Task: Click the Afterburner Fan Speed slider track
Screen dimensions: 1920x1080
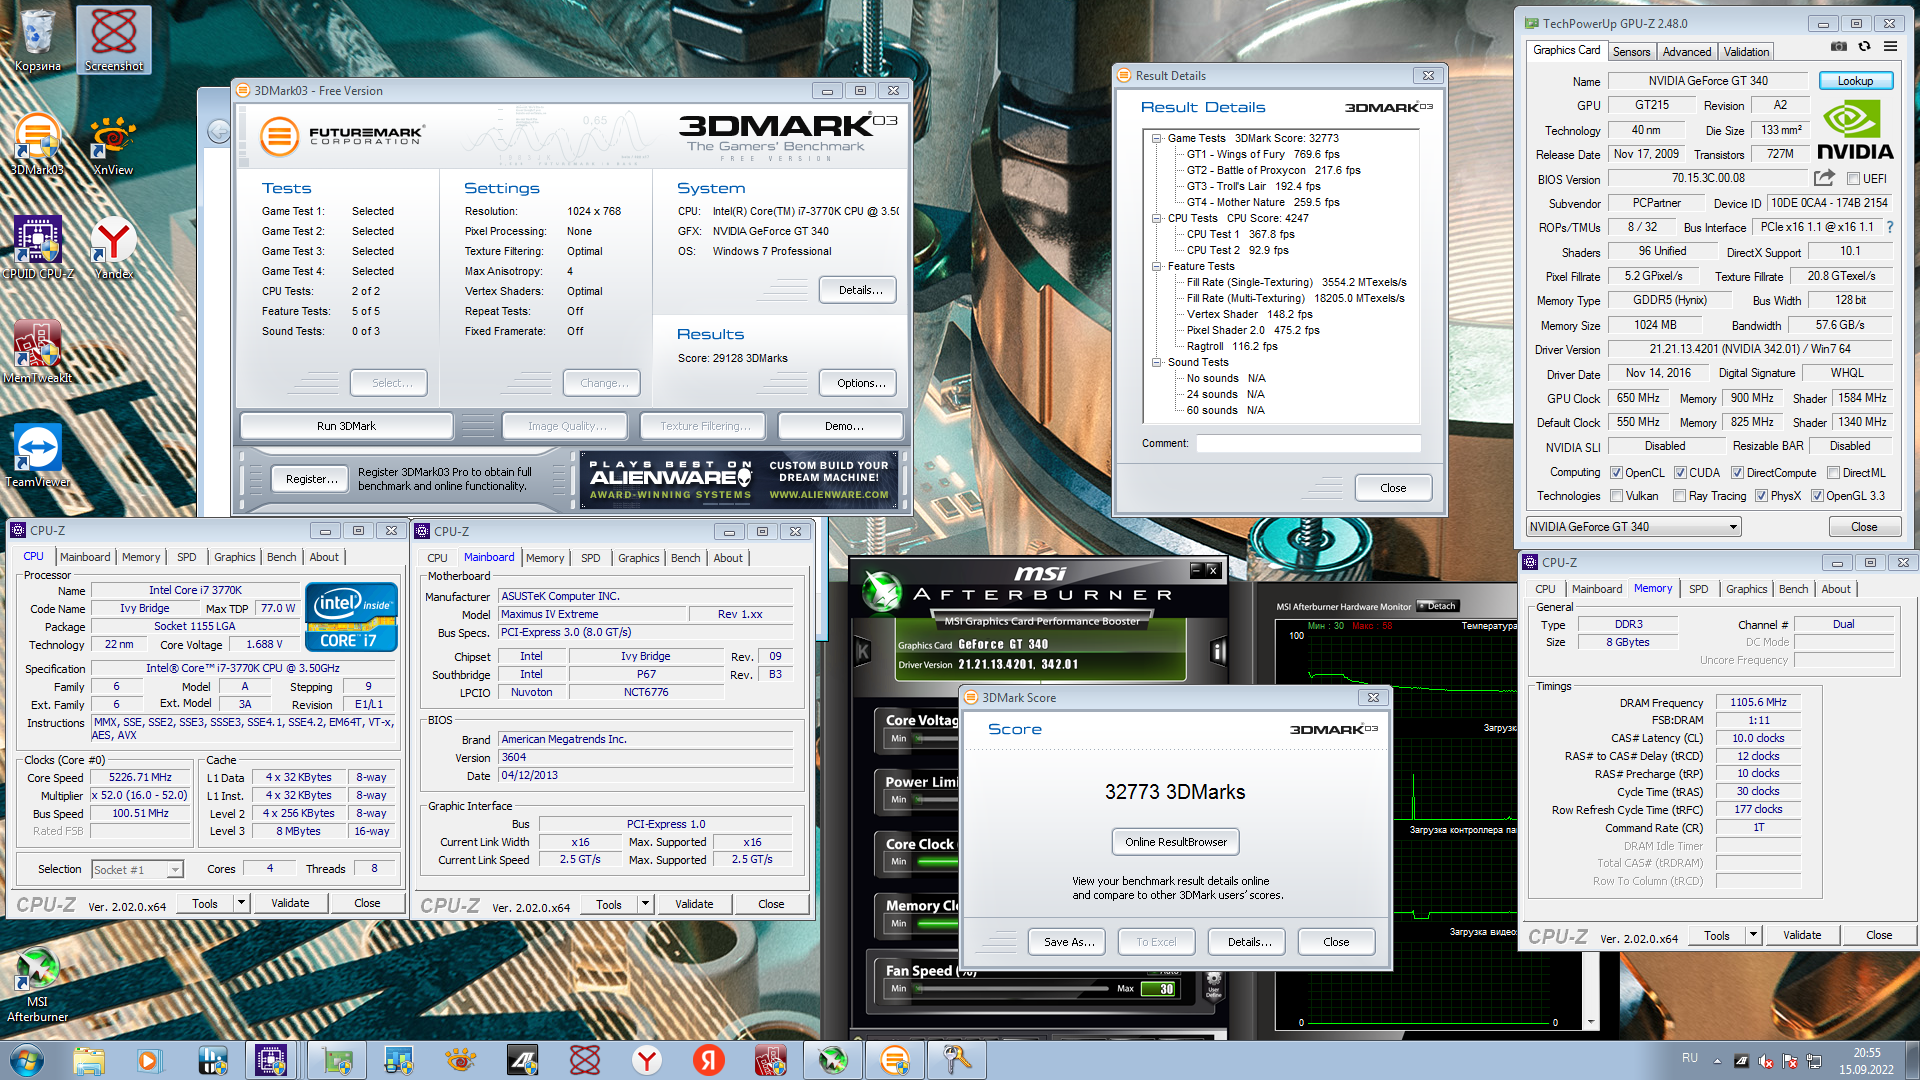Action: tap(1011, 989)
